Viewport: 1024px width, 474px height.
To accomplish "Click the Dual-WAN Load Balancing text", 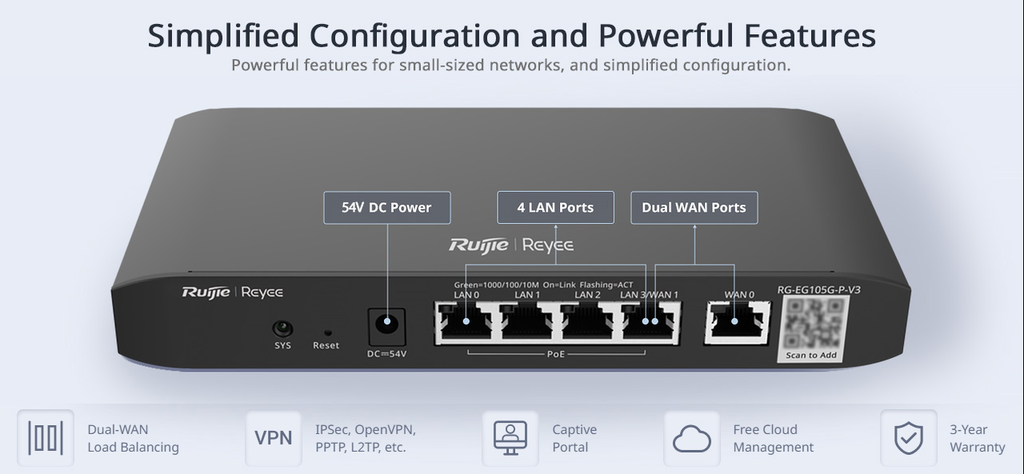I will pos(133,438).
